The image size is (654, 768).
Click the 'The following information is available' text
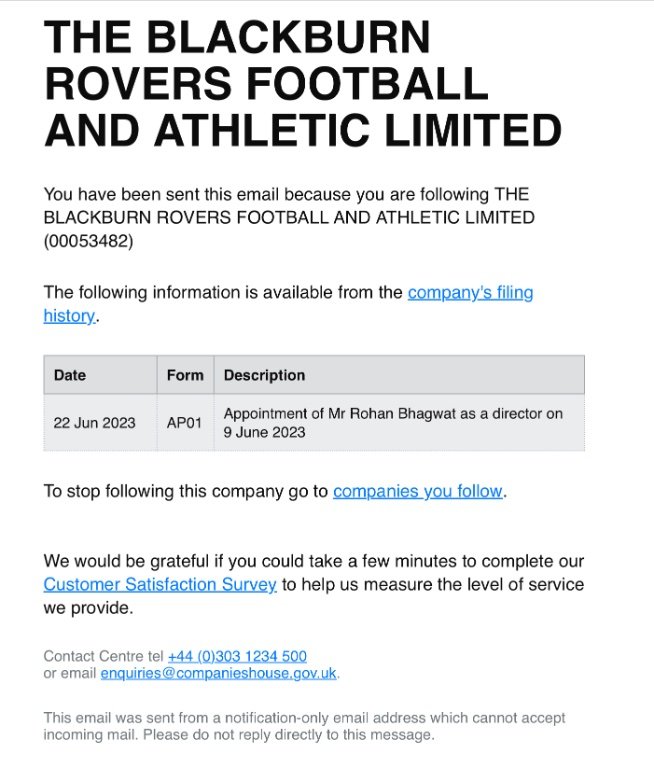pyautogui.click(x=223, y=292)
